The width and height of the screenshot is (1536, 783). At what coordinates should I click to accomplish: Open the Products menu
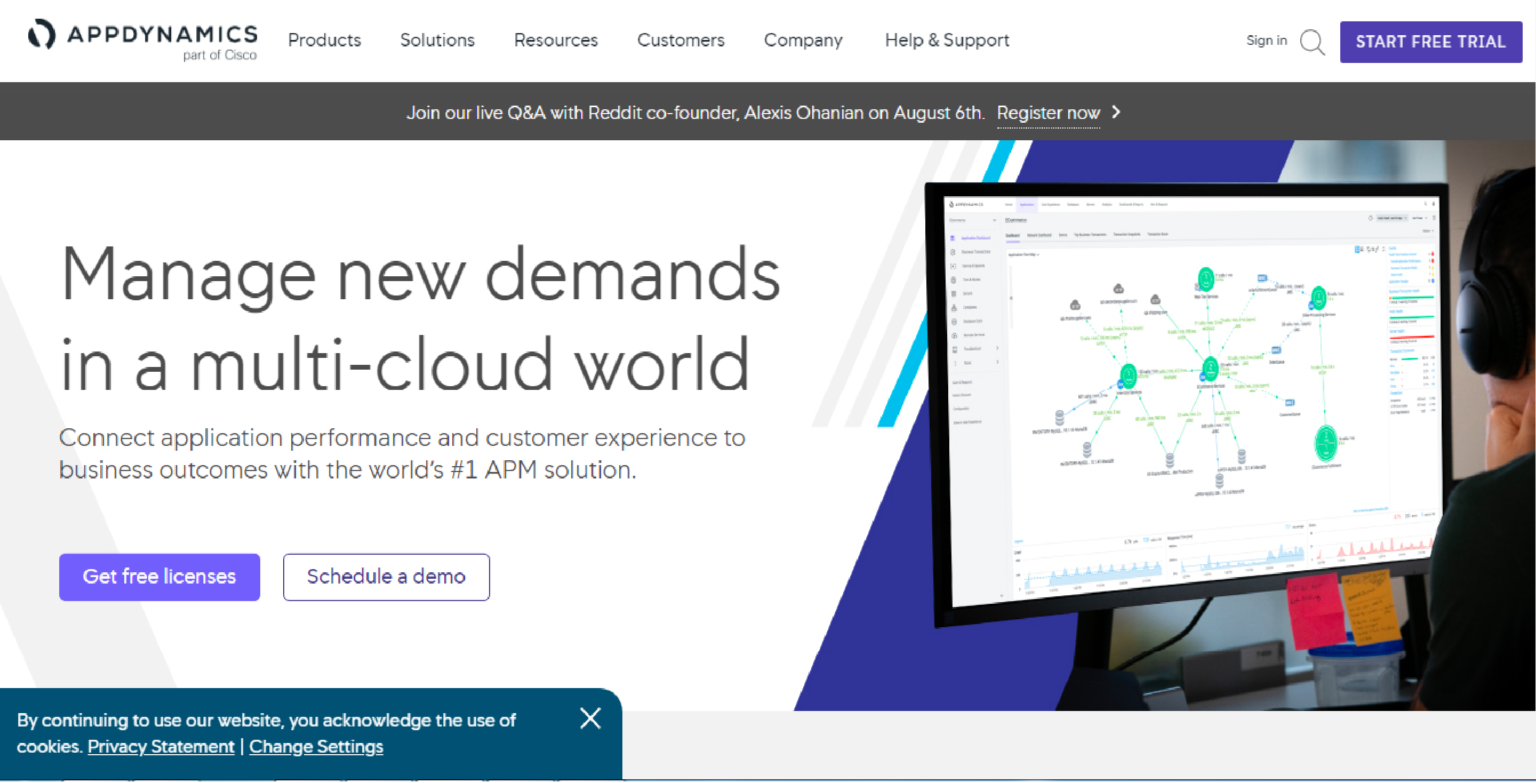pyautogui.click(x=324, y=40)
